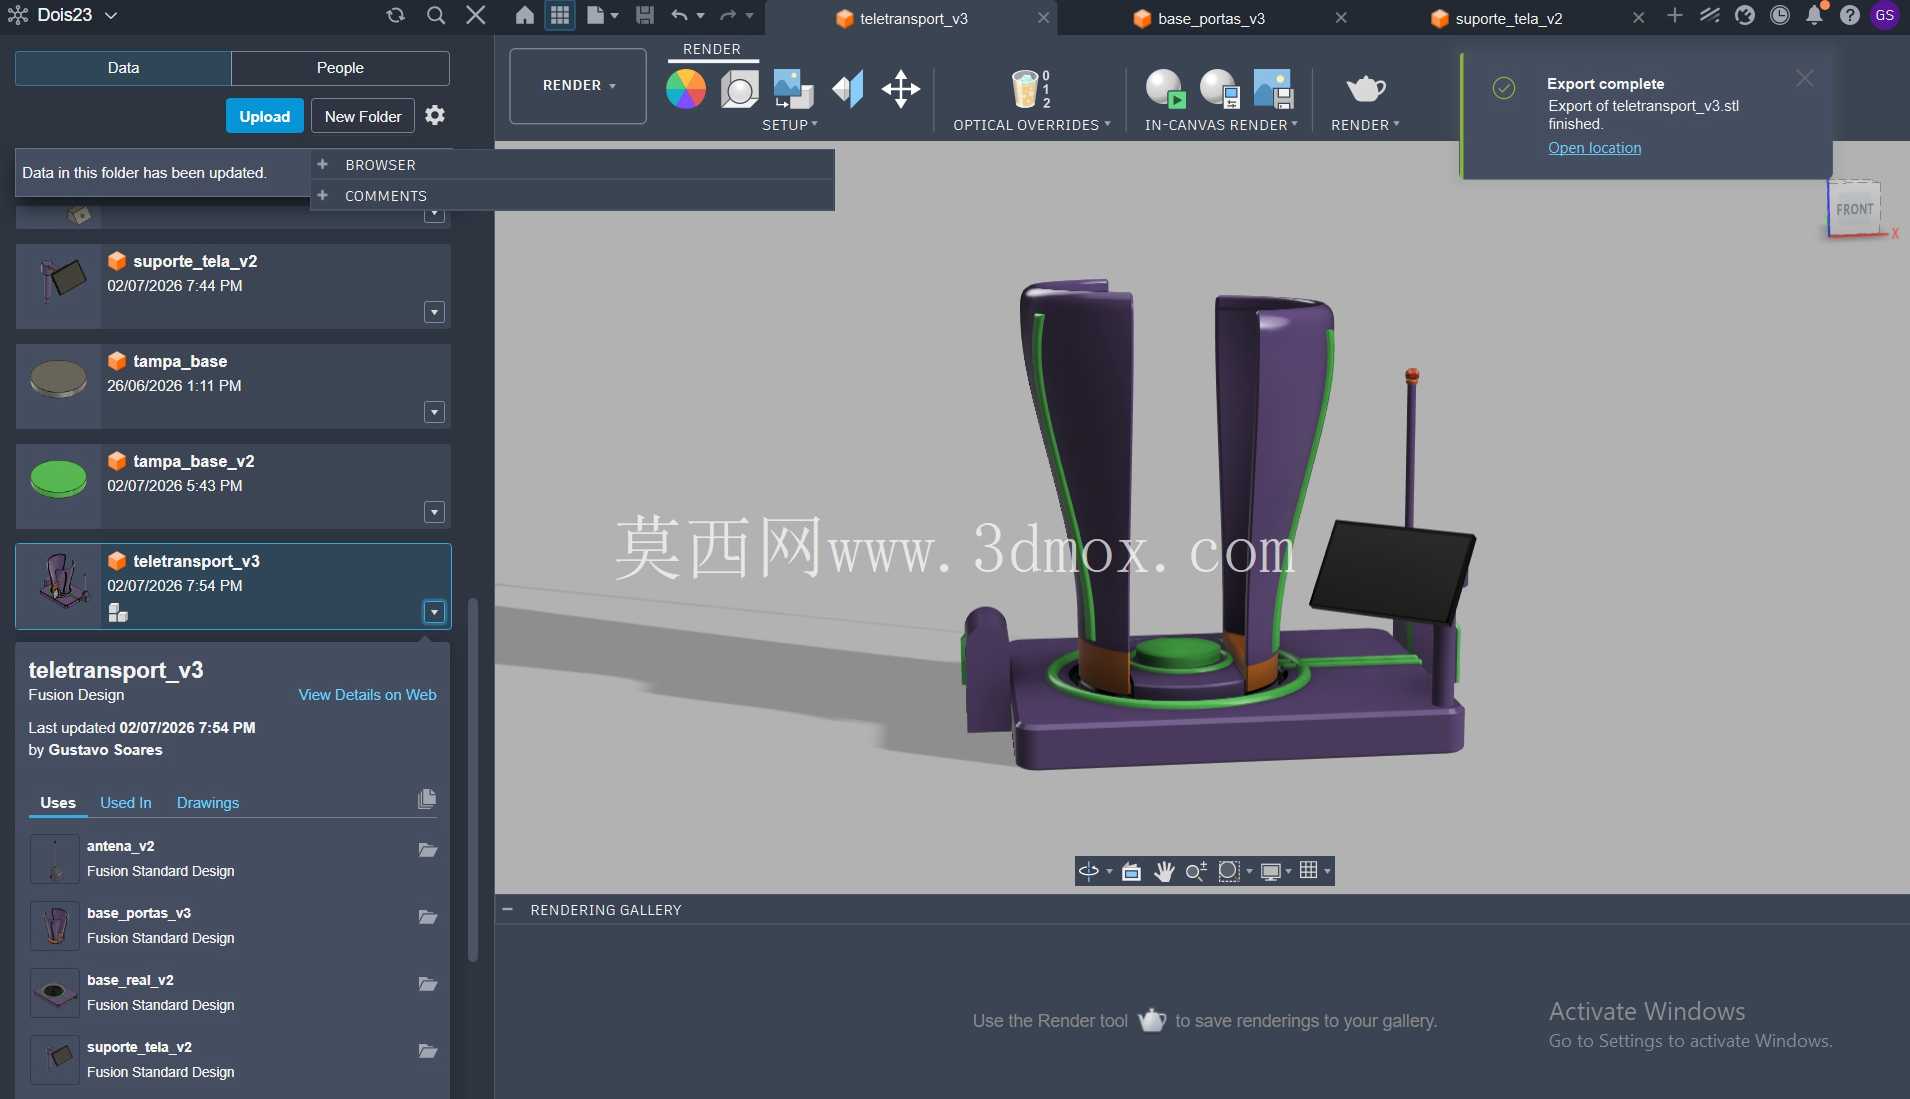Screen dimensions: 1910x1099
Task: Open the Decal tool
Action: (x=794, y=89)
